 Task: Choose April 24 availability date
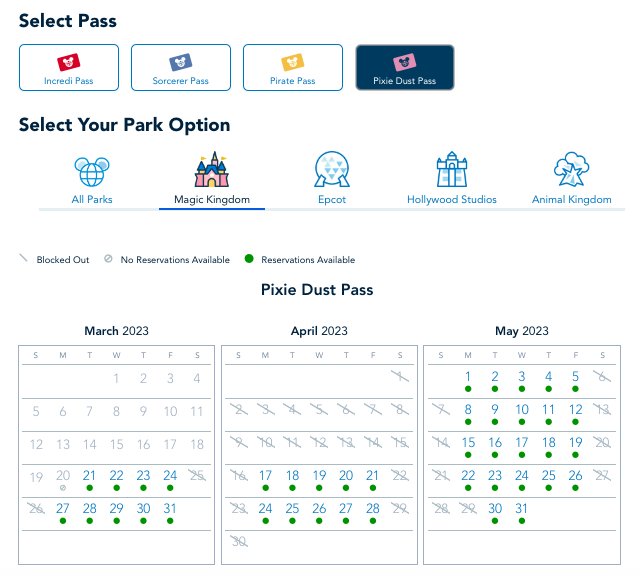pyautogui.click(x=265, y=509)
